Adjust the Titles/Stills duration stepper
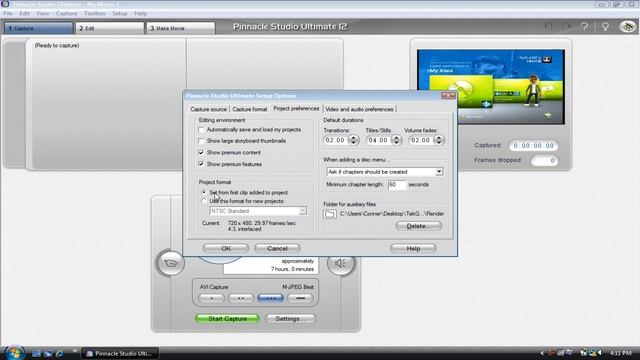The height and width of the screenshot is (360, 640). pos(396,140)
